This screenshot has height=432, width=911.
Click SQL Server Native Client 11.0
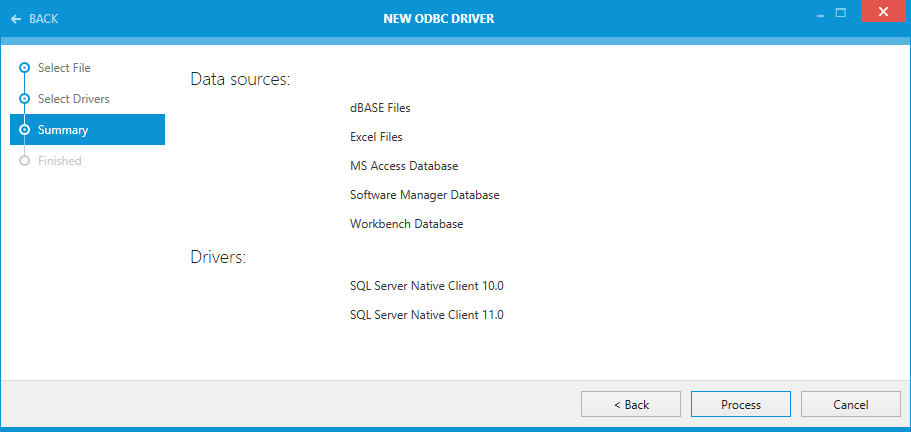[426, 315]
